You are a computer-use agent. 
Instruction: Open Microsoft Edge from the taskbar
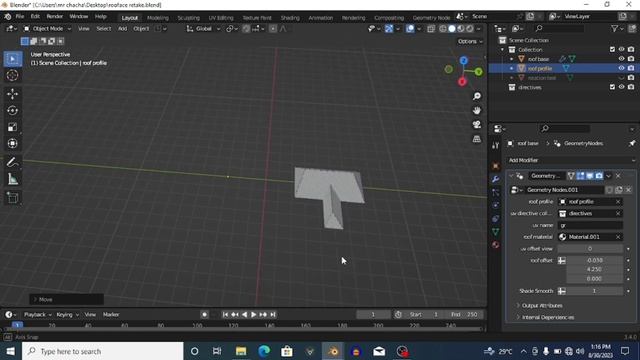click(264, 351)
